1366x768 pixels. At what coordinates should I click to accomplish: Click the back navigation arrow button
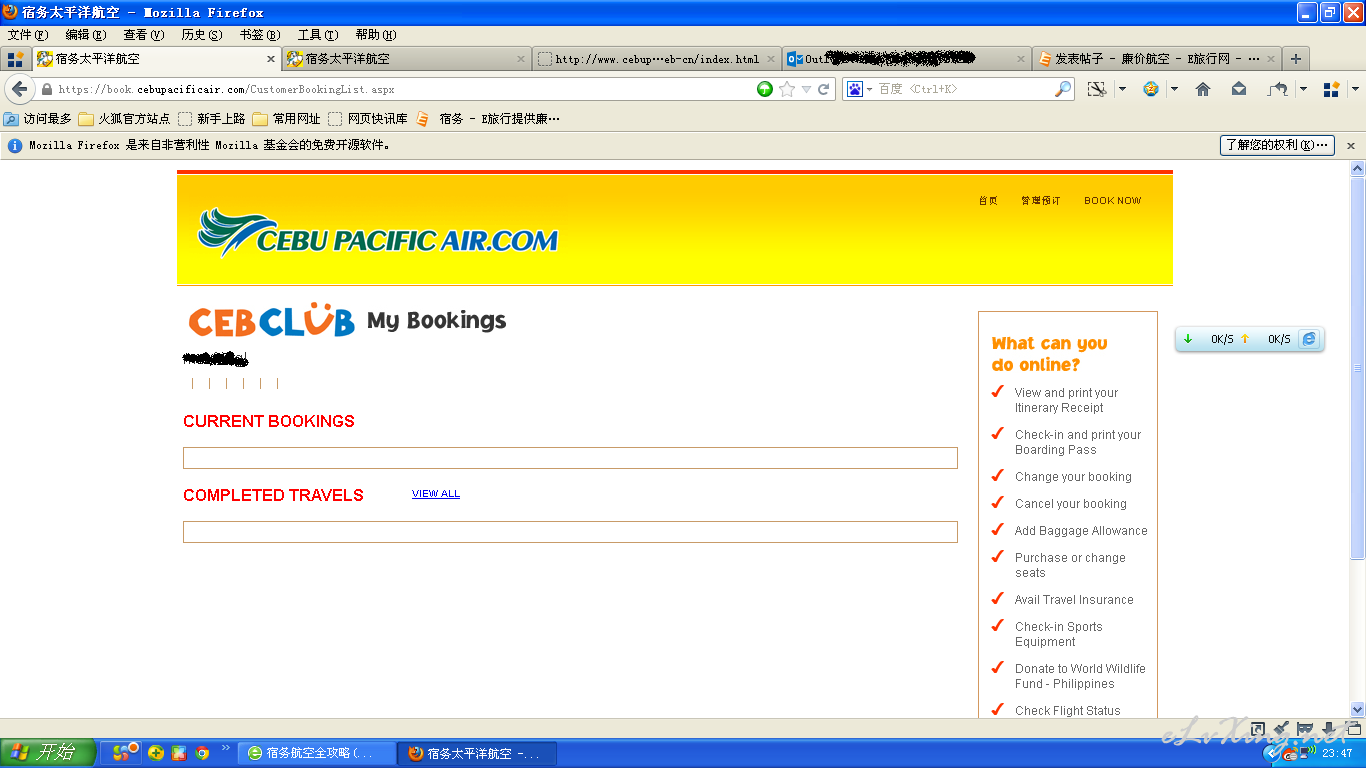coord(18,89)
